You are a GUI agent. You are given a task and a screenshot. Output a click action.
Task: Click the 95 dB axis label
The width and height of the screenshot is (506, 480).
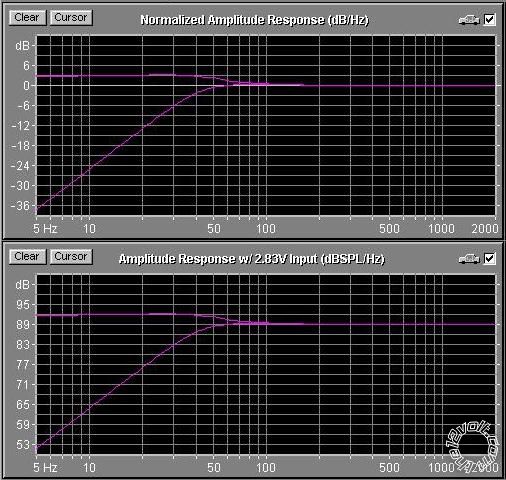[23, 305]
